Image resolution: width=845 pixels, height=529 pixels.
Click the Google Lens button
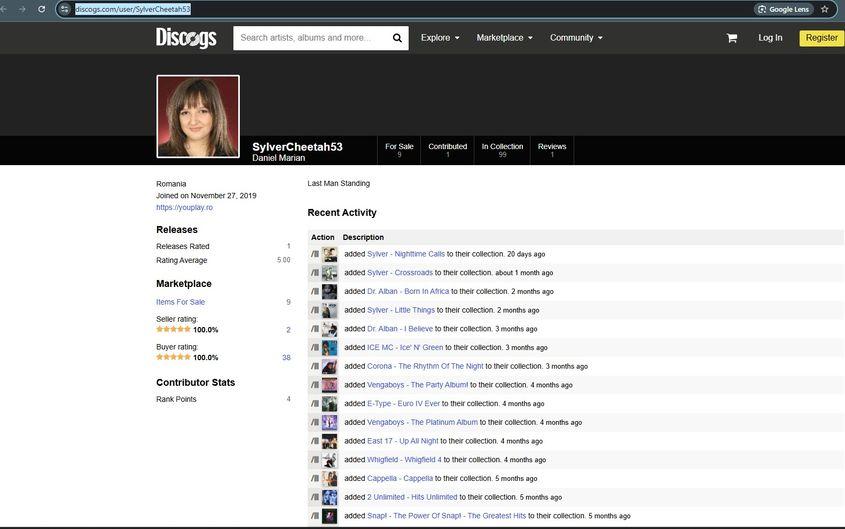click(x=783, y=9)
